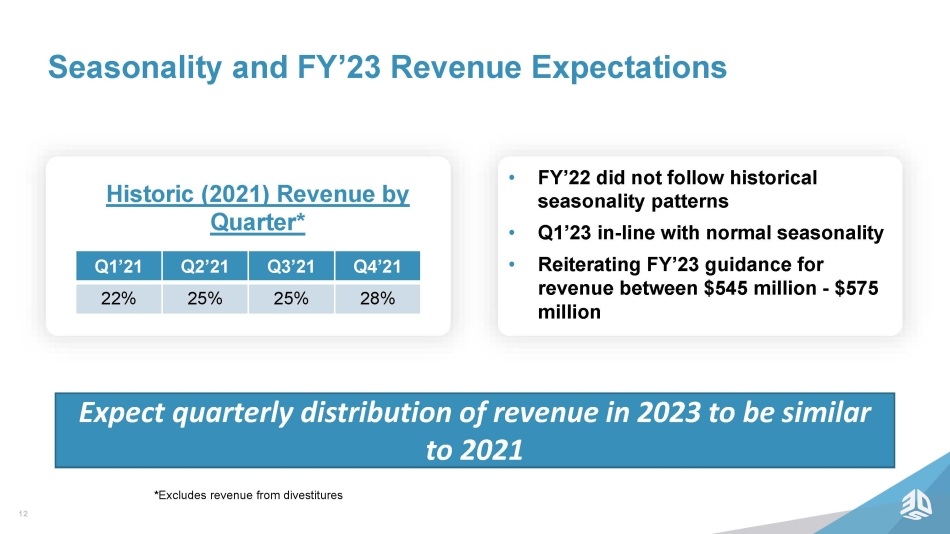
Task: Select the Q4'21 table header cell
Action: click(x=377, y=266)
